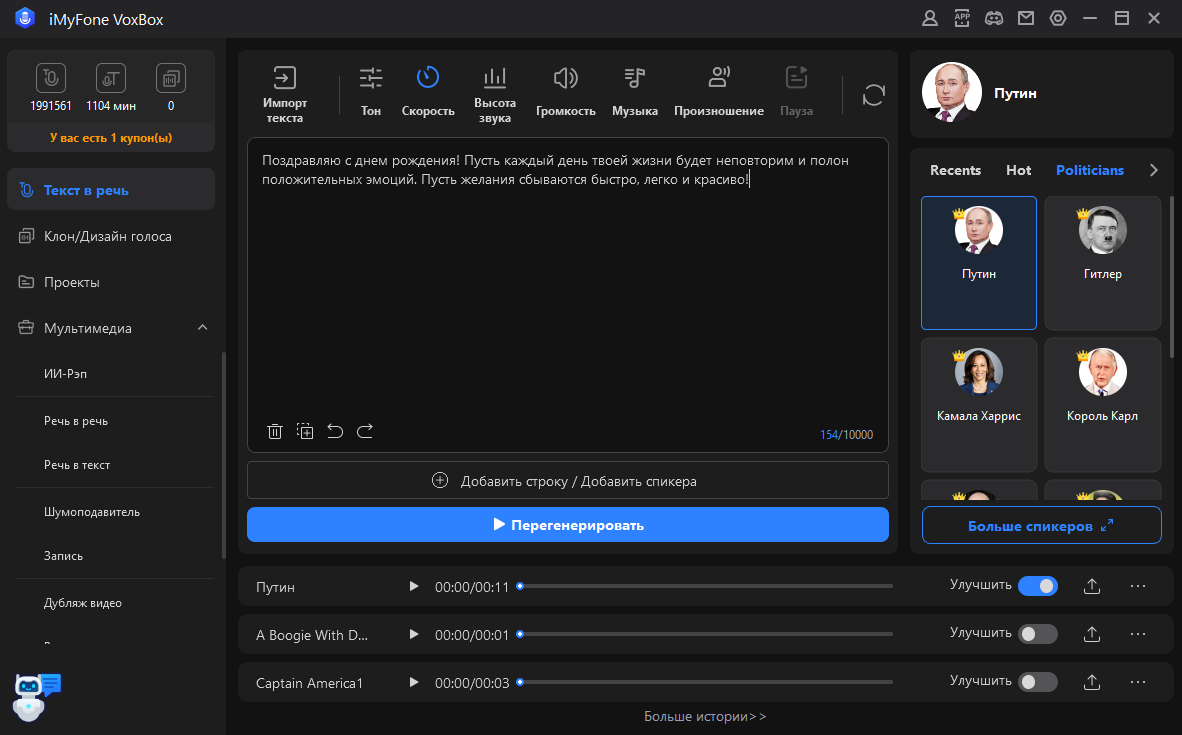The width and height of the screenshot is (1182, 735).
Task: Click the trash icon below the text
Action: [x=274, y=431]
